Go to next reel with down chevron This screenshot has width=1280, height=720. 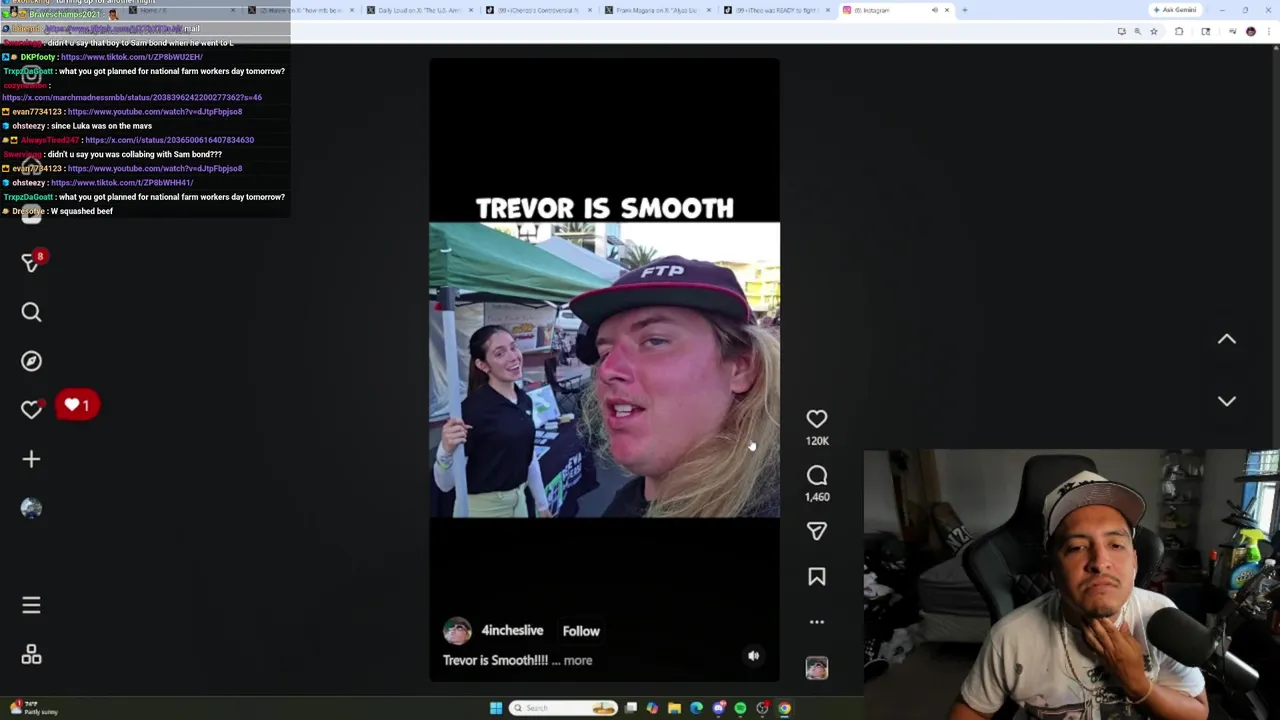(1227, 401)
